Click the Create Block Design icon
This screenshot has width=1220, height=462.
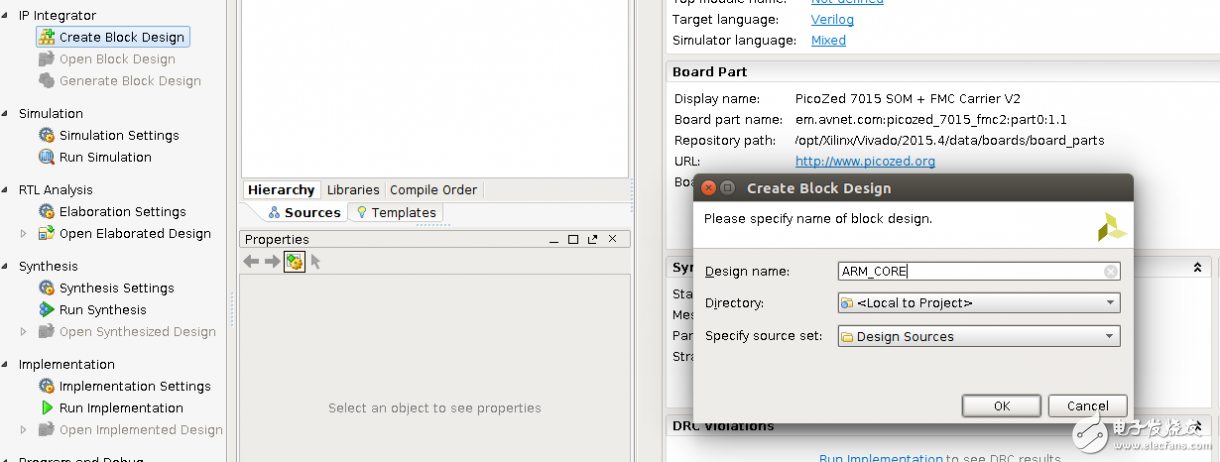click(46, 37)
